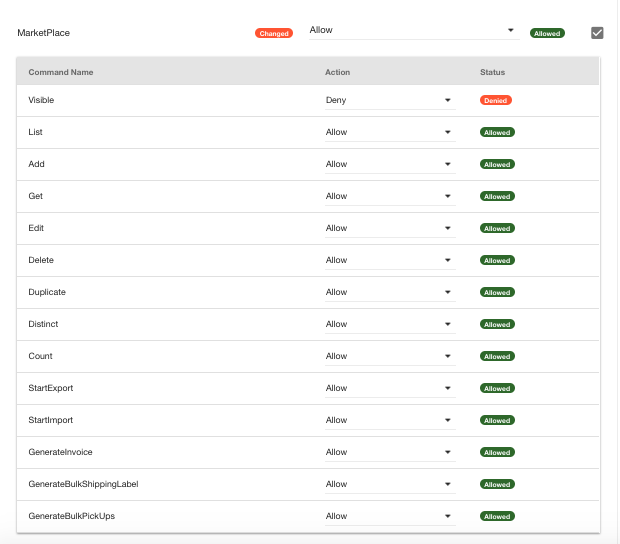Image resolution: width=620 pixels, height=544 pixels.
Task: Open the Visible action dropdown
Action: point(390,100)
